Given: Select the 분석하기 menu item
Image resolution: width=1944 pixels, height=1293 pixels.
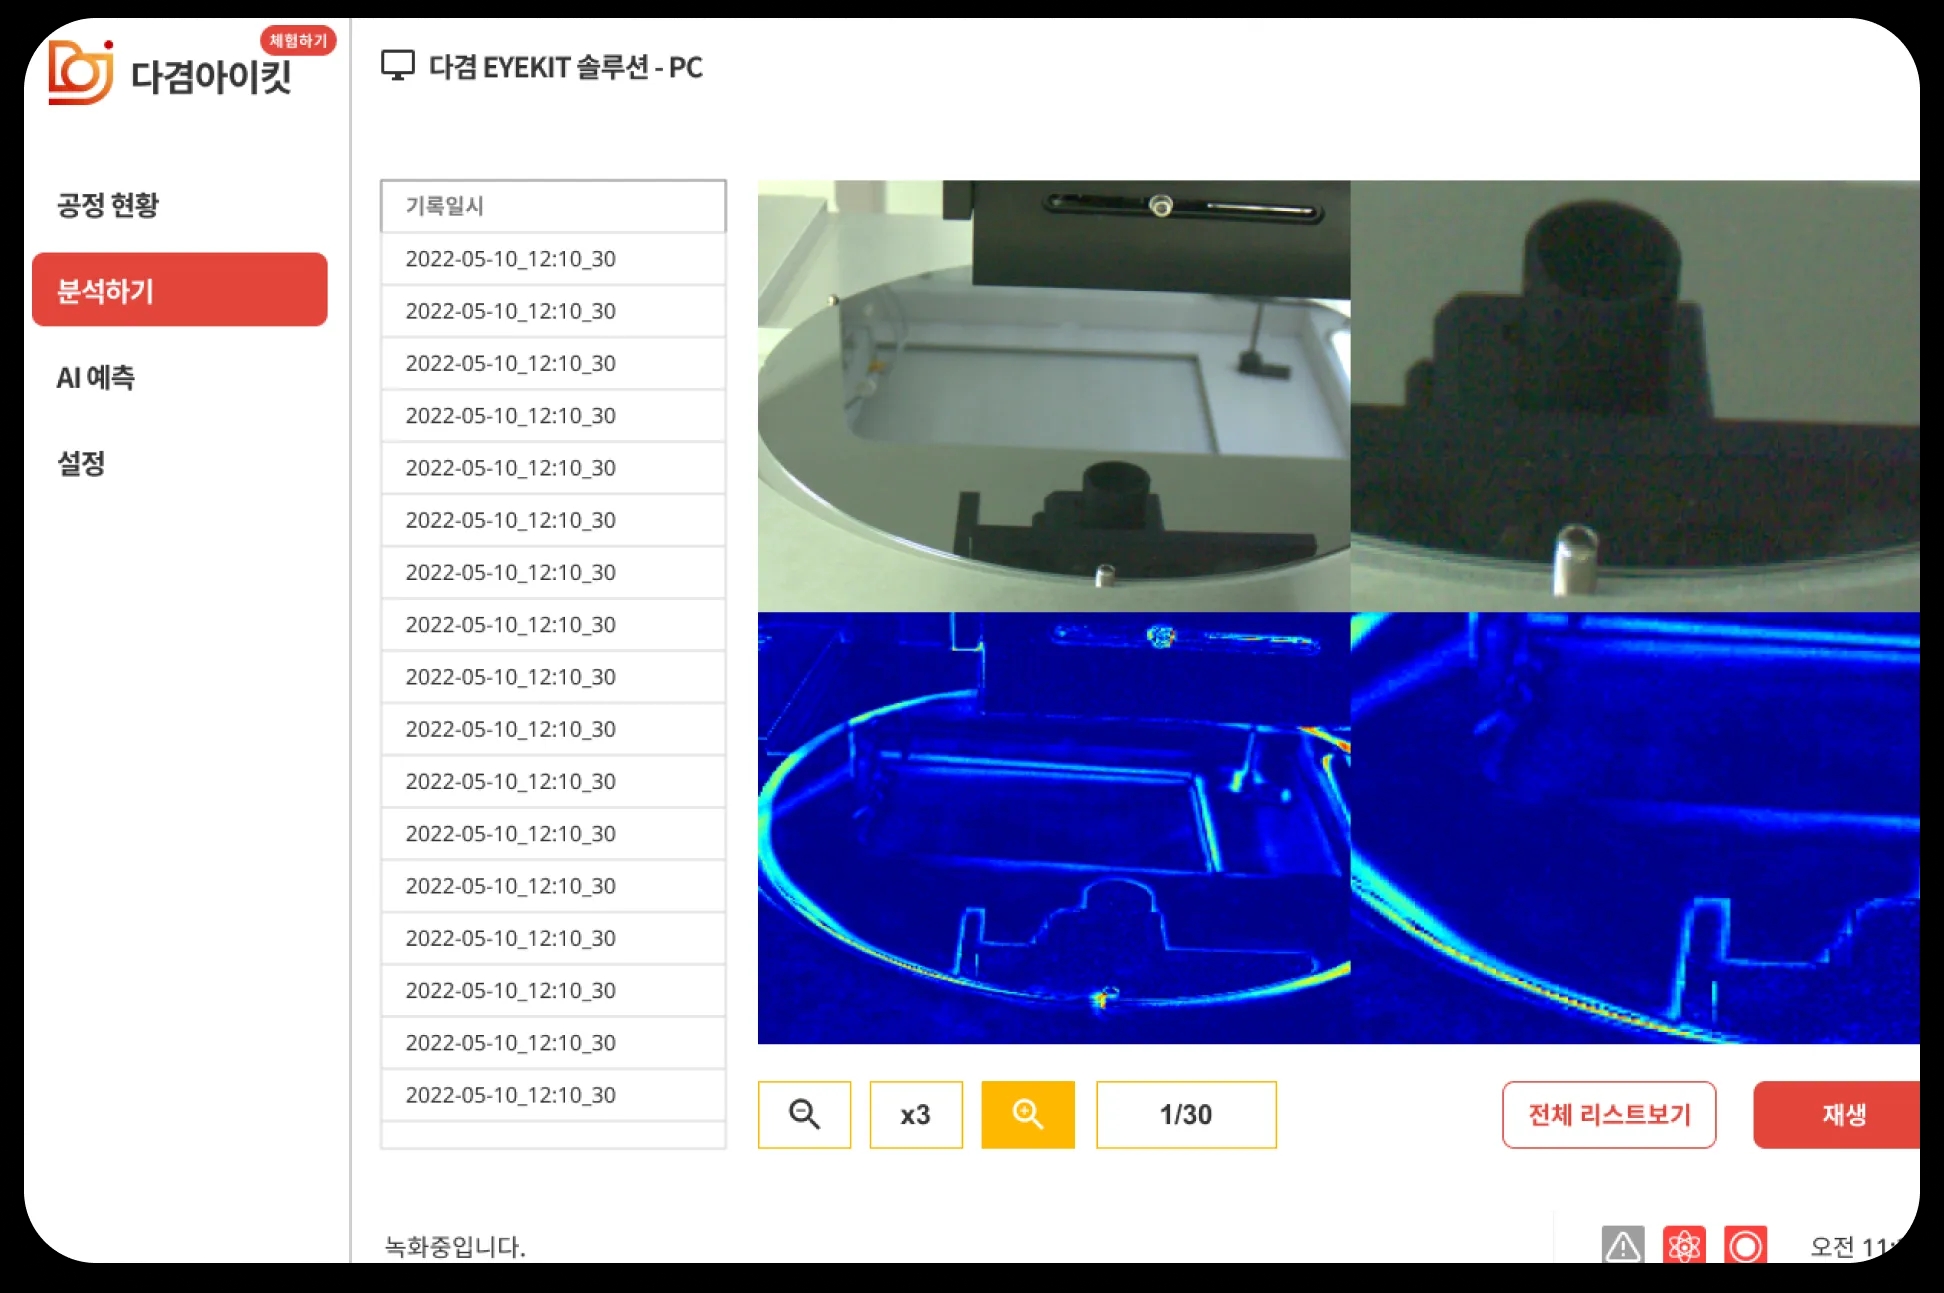Looking at the screenshot, I should [180, 290].
